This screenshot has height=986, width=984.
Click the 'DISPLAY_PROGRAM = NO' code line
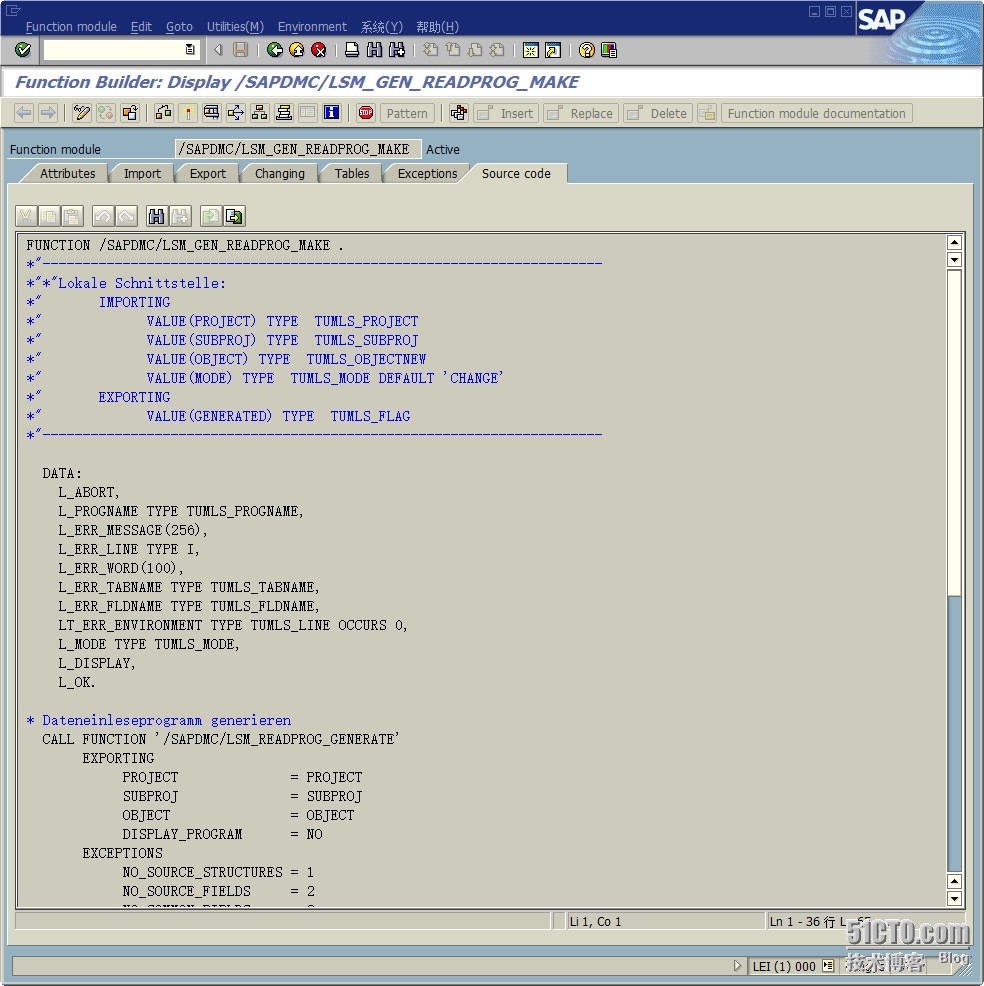tap(223, 834)
